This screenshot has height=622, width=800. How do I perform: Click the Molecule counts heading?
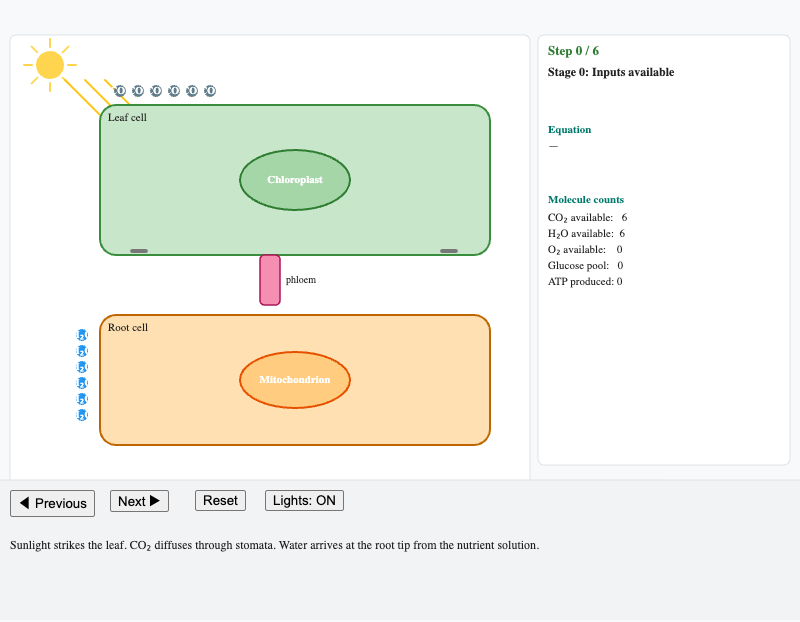pos(586,200)
